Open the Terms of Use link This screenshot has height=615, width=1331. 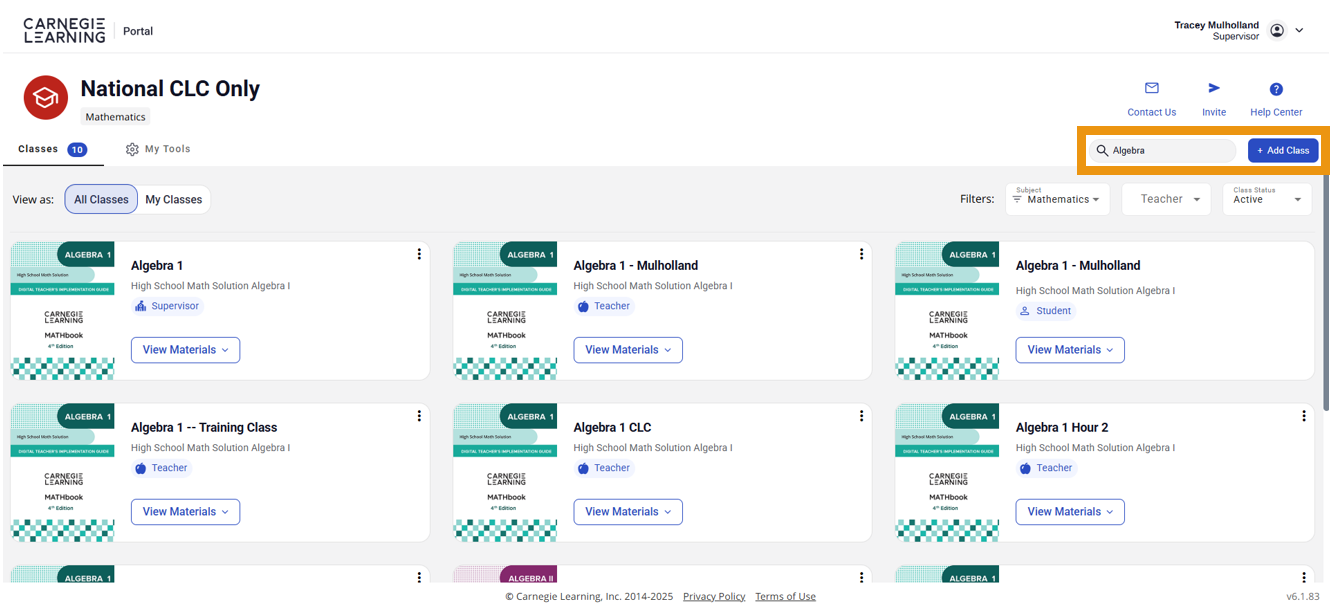click(785, 596)
